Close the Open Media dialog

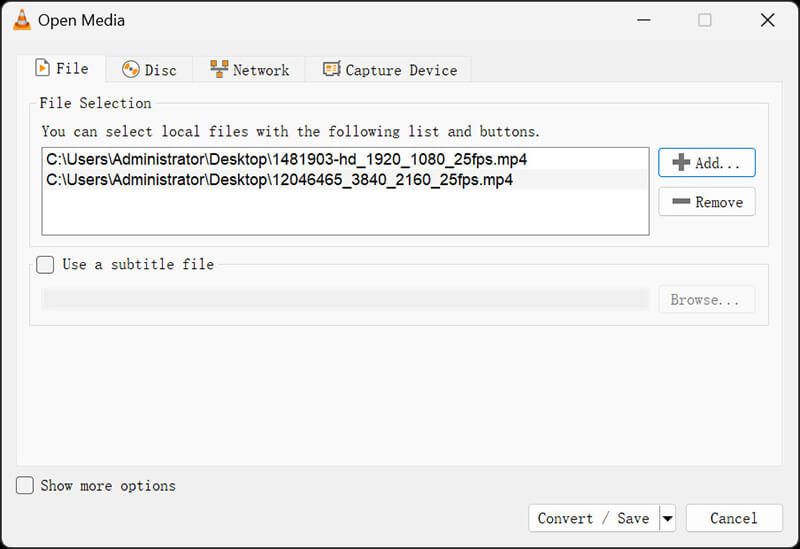point(767,20)
